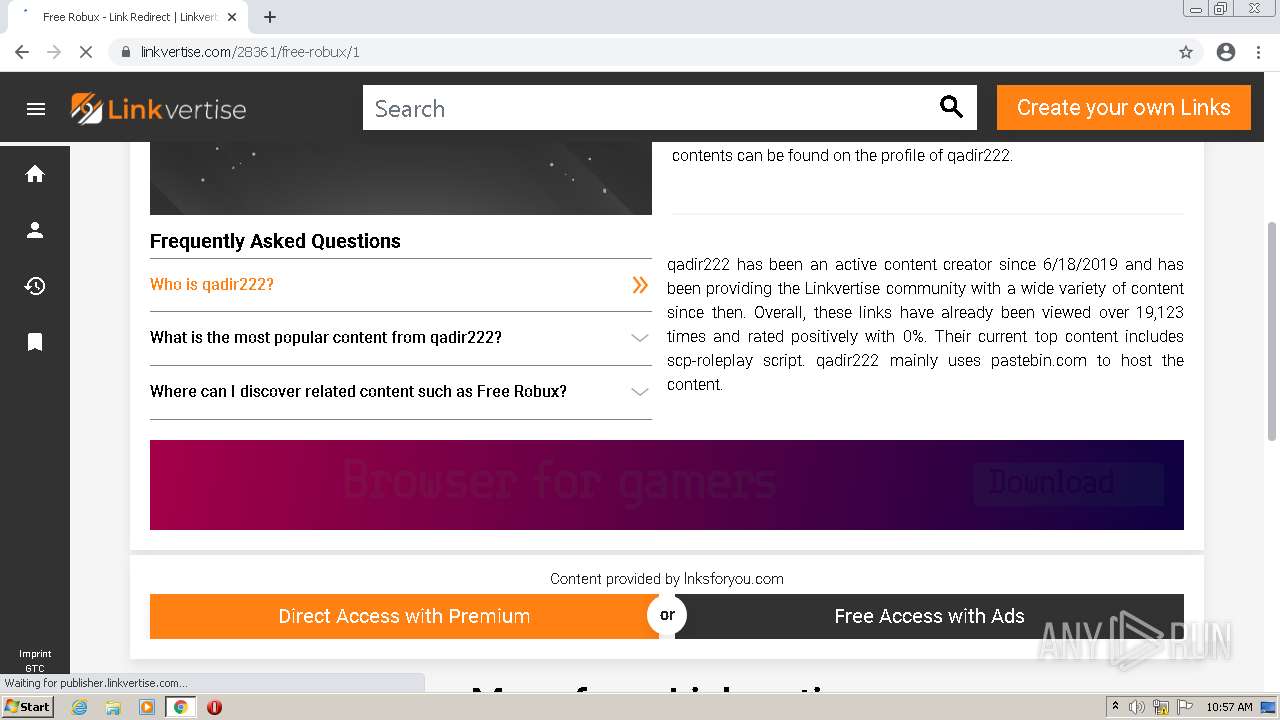
Task: Click the GTC link in the sidebar
Action: [35, 668]
